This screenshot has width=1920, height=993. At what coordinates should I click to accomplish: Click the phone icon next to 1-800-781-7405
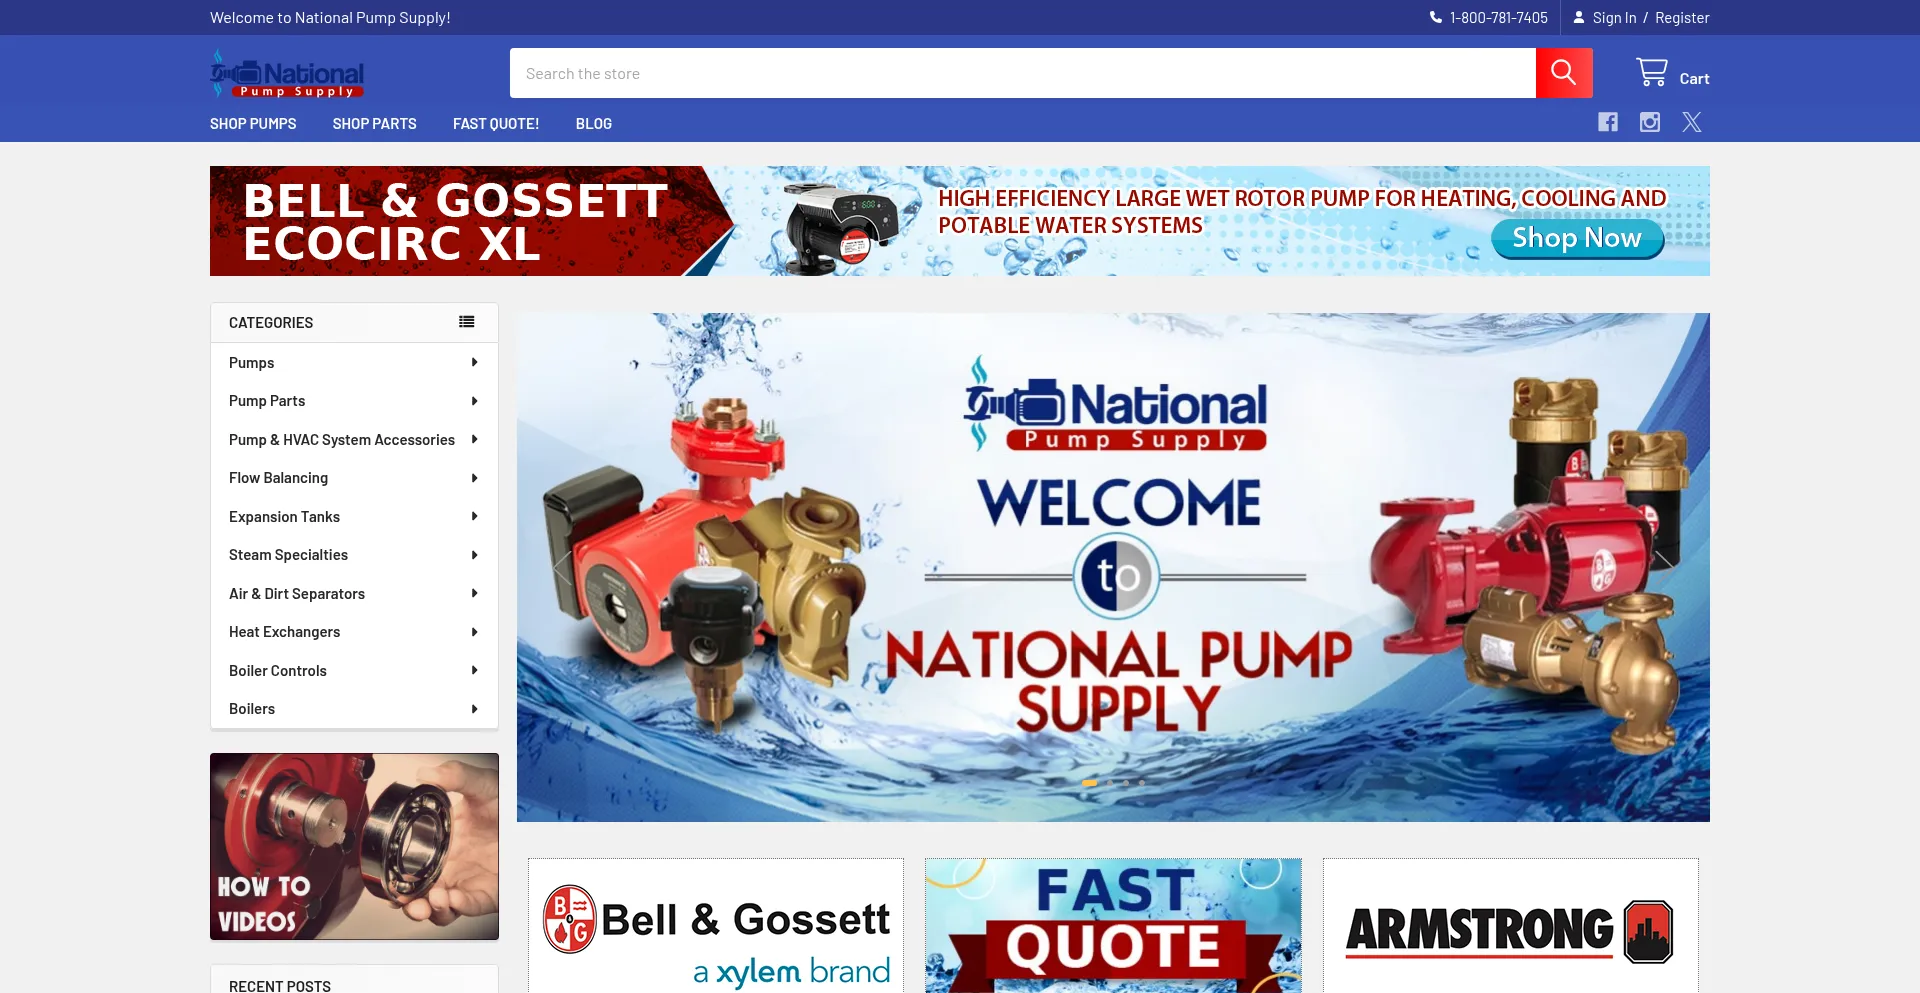coord(1436,17)
